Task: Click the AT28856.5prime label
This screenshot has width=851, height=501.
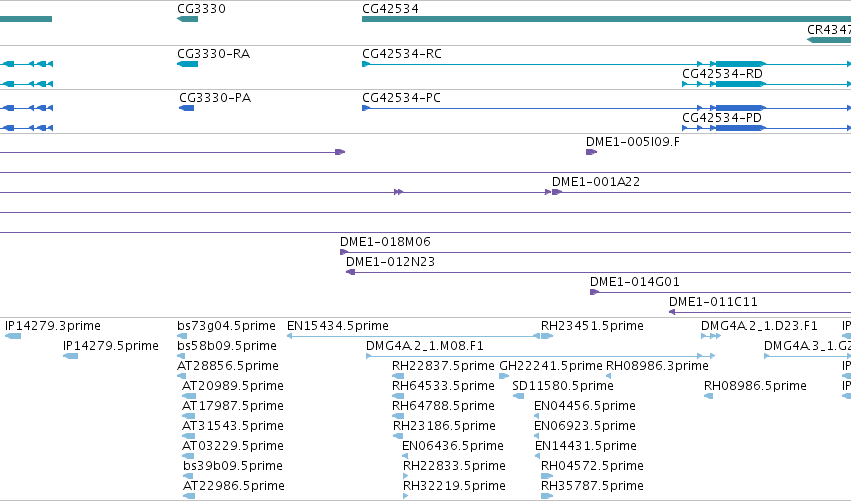Action: click(228, 366)
